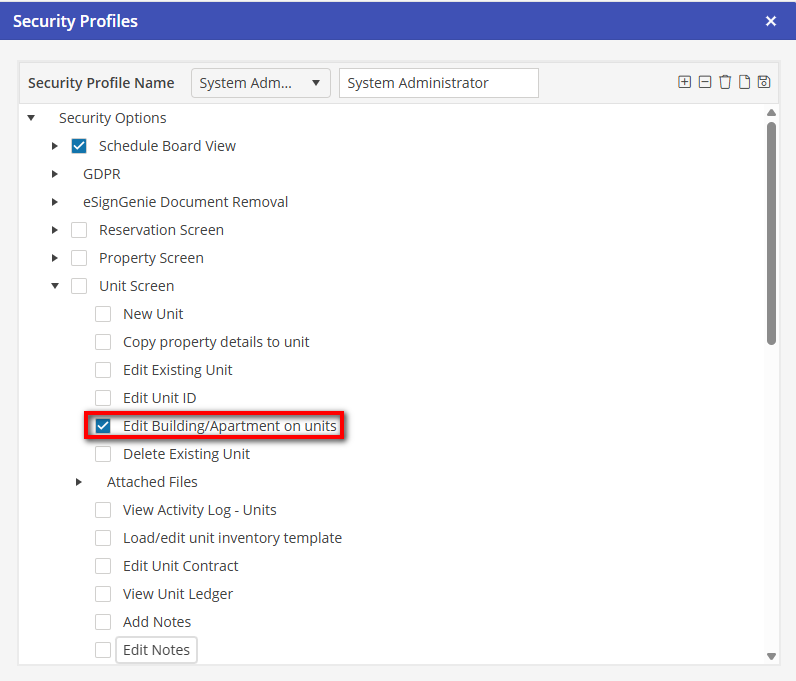The height and width of the screenshot is (681, 796).
Task: Collapse the Unit Screen tree node
Action: click(55, 286)
